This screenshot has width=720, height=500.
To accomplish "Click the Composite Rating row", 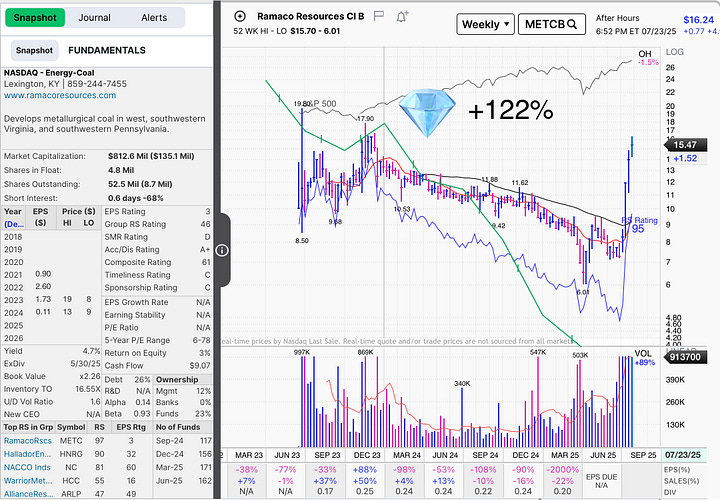I will 157,262.
